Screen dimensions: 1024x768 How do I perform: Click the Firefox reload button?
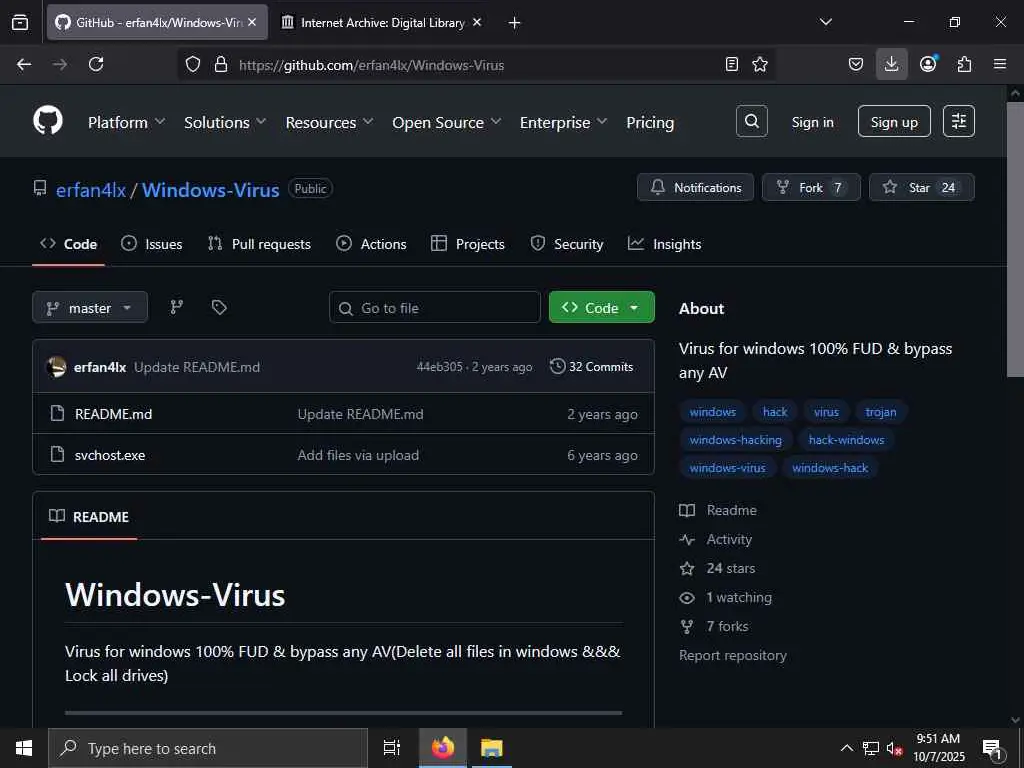coord(96,64)
